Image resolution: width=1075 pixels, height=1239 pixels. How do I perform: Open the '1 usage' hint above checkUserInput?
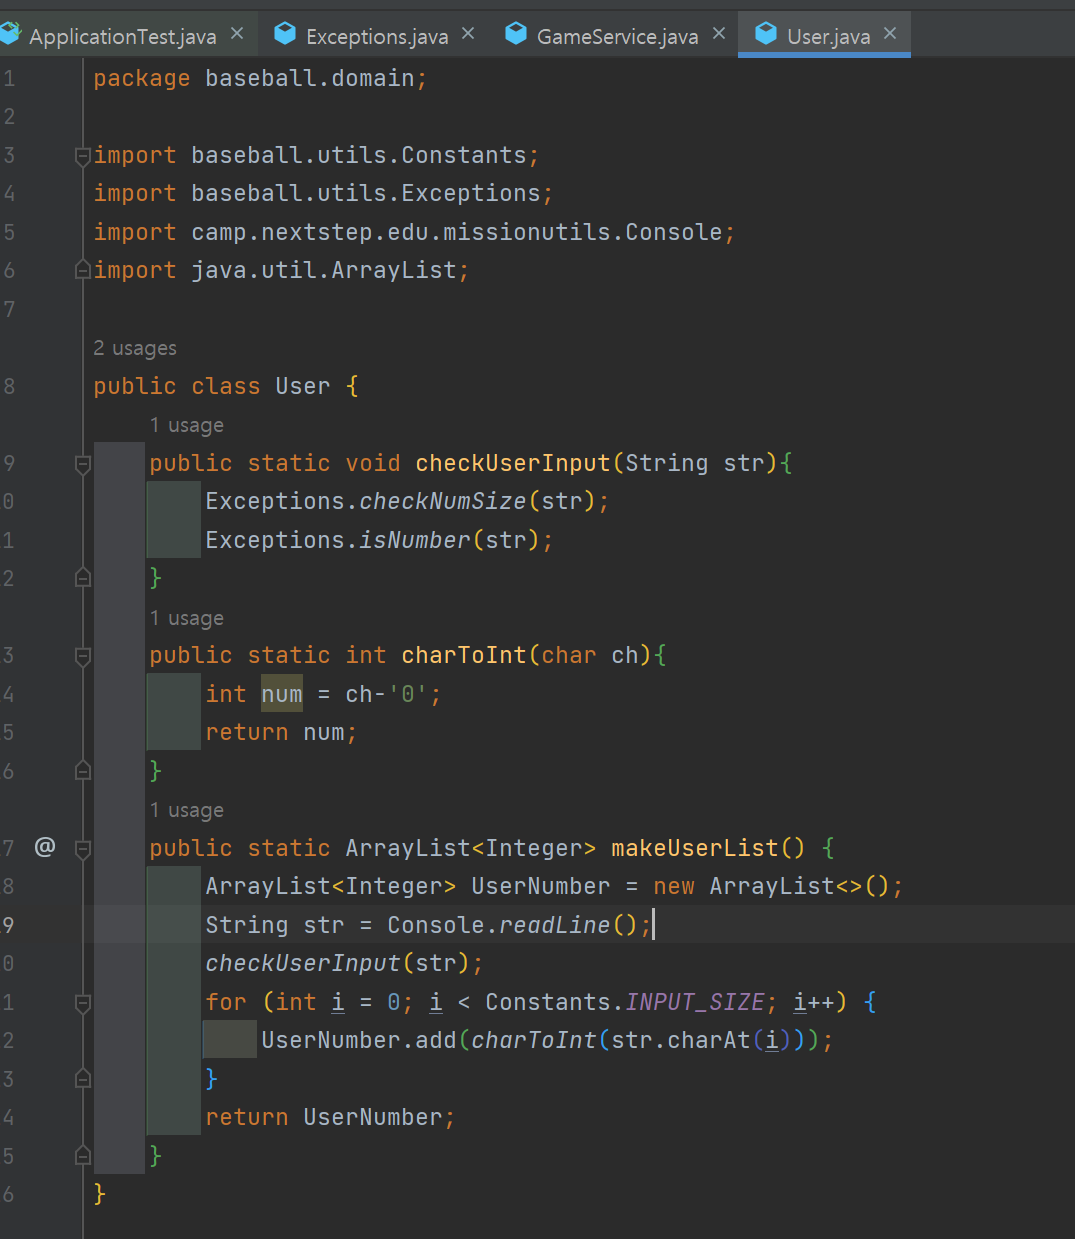tap(187, 425)
